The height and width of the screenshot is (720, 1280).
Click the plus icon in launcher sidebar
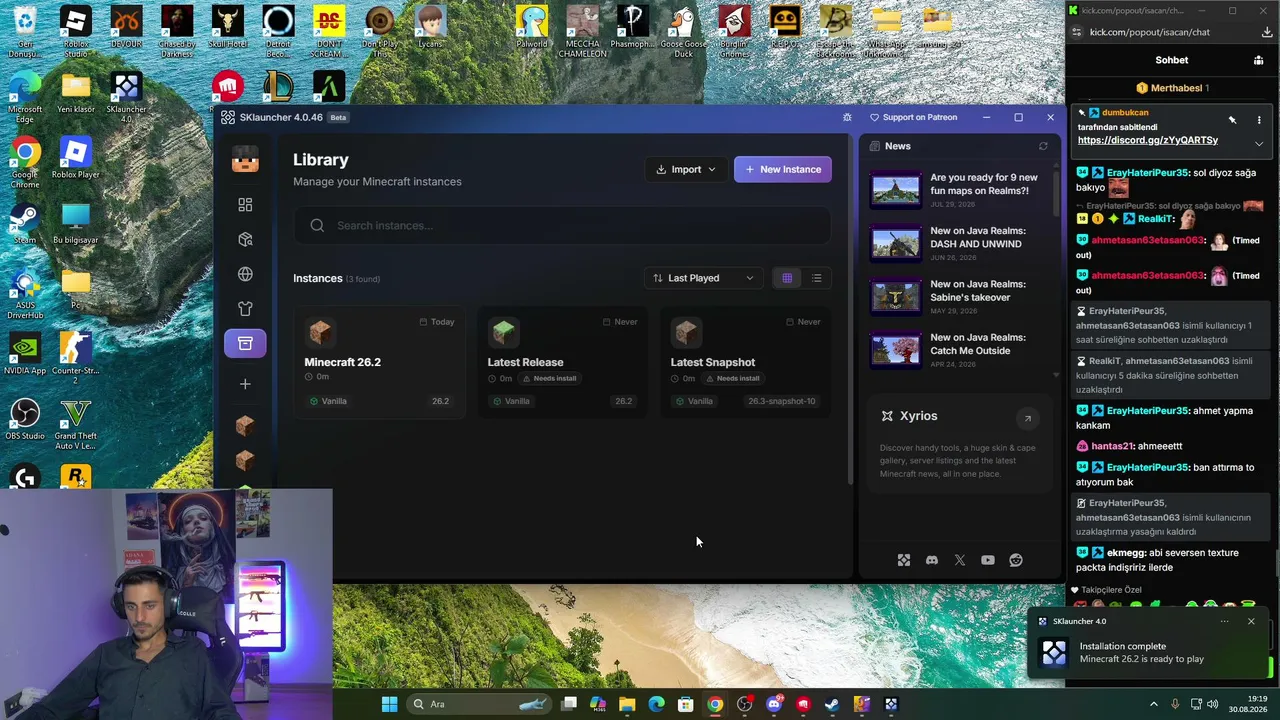(245, 384)
